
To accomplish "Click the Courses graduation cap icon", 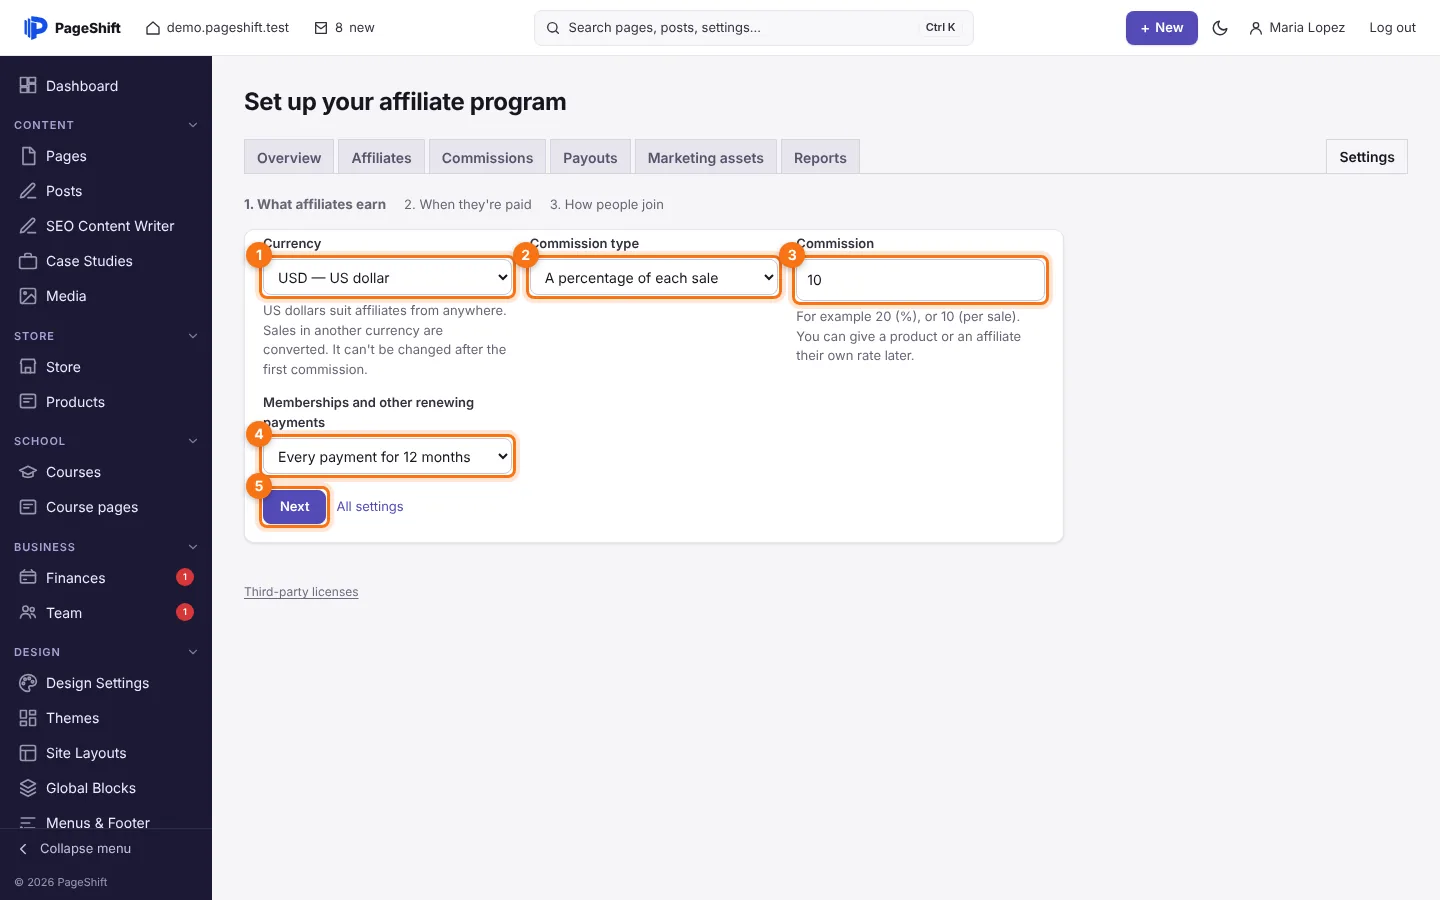I will click(28, 472).
